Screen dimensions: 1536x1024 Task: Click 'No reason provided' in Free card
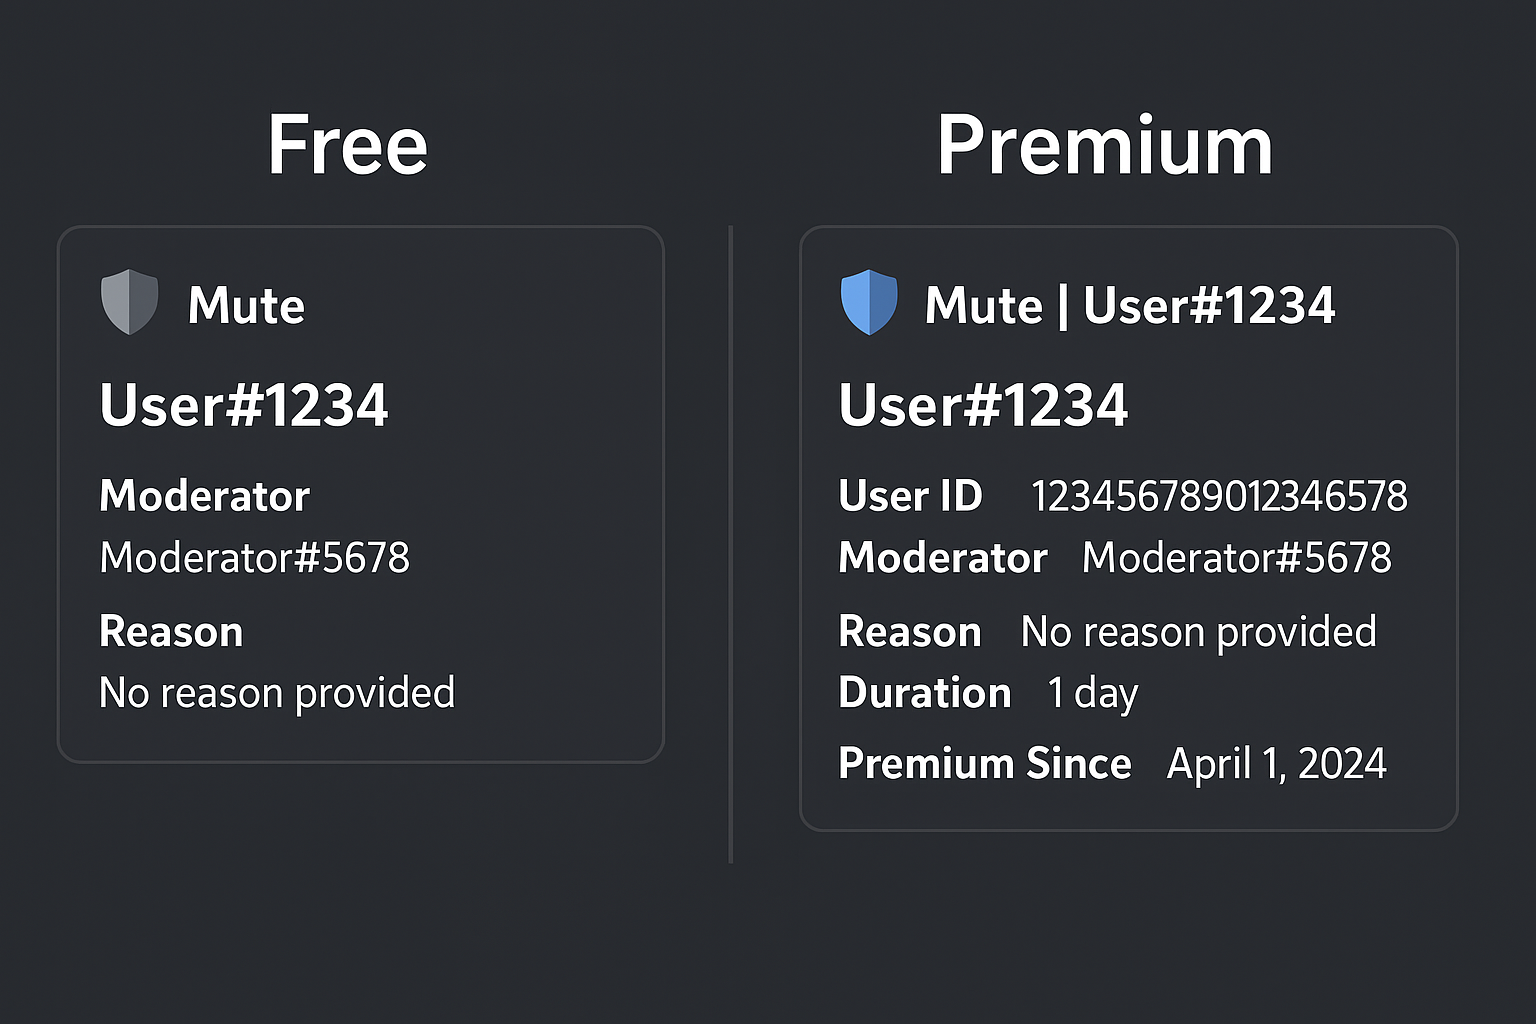[277, 693]
